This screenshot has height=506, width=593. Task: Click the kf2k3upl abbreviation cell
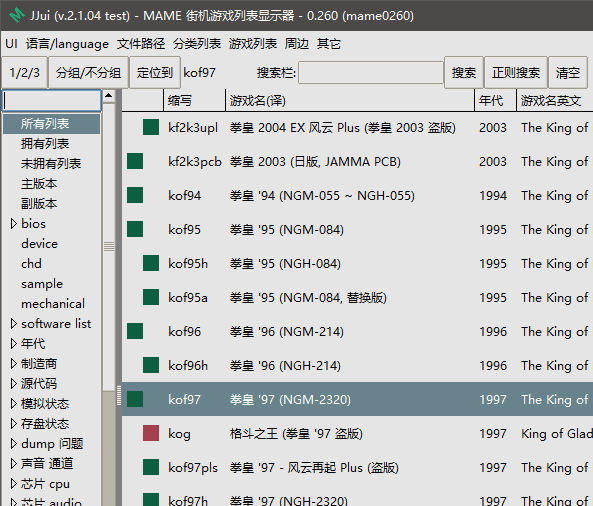(x=193, y=128)
